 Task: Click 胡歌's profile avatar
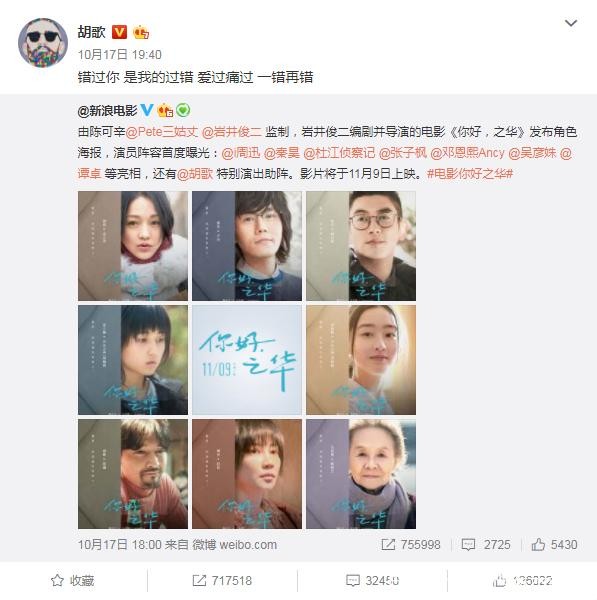click(43, 42)
